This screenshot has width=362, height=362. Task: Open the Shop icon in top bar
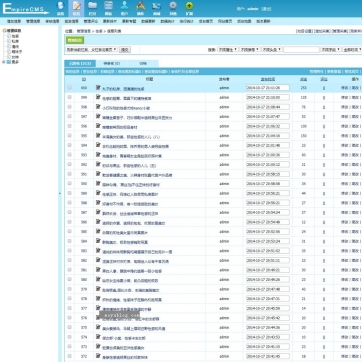[156, 8]
